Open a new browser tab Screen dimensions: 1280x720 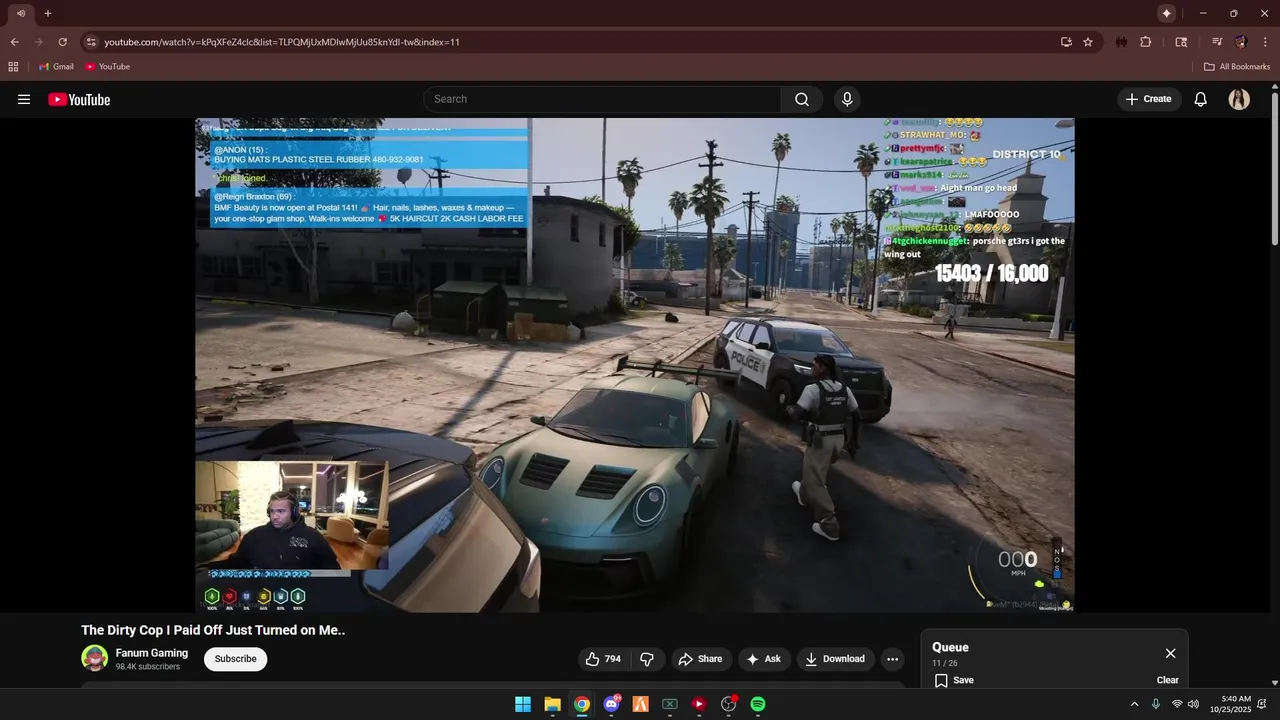coord(47,13)
